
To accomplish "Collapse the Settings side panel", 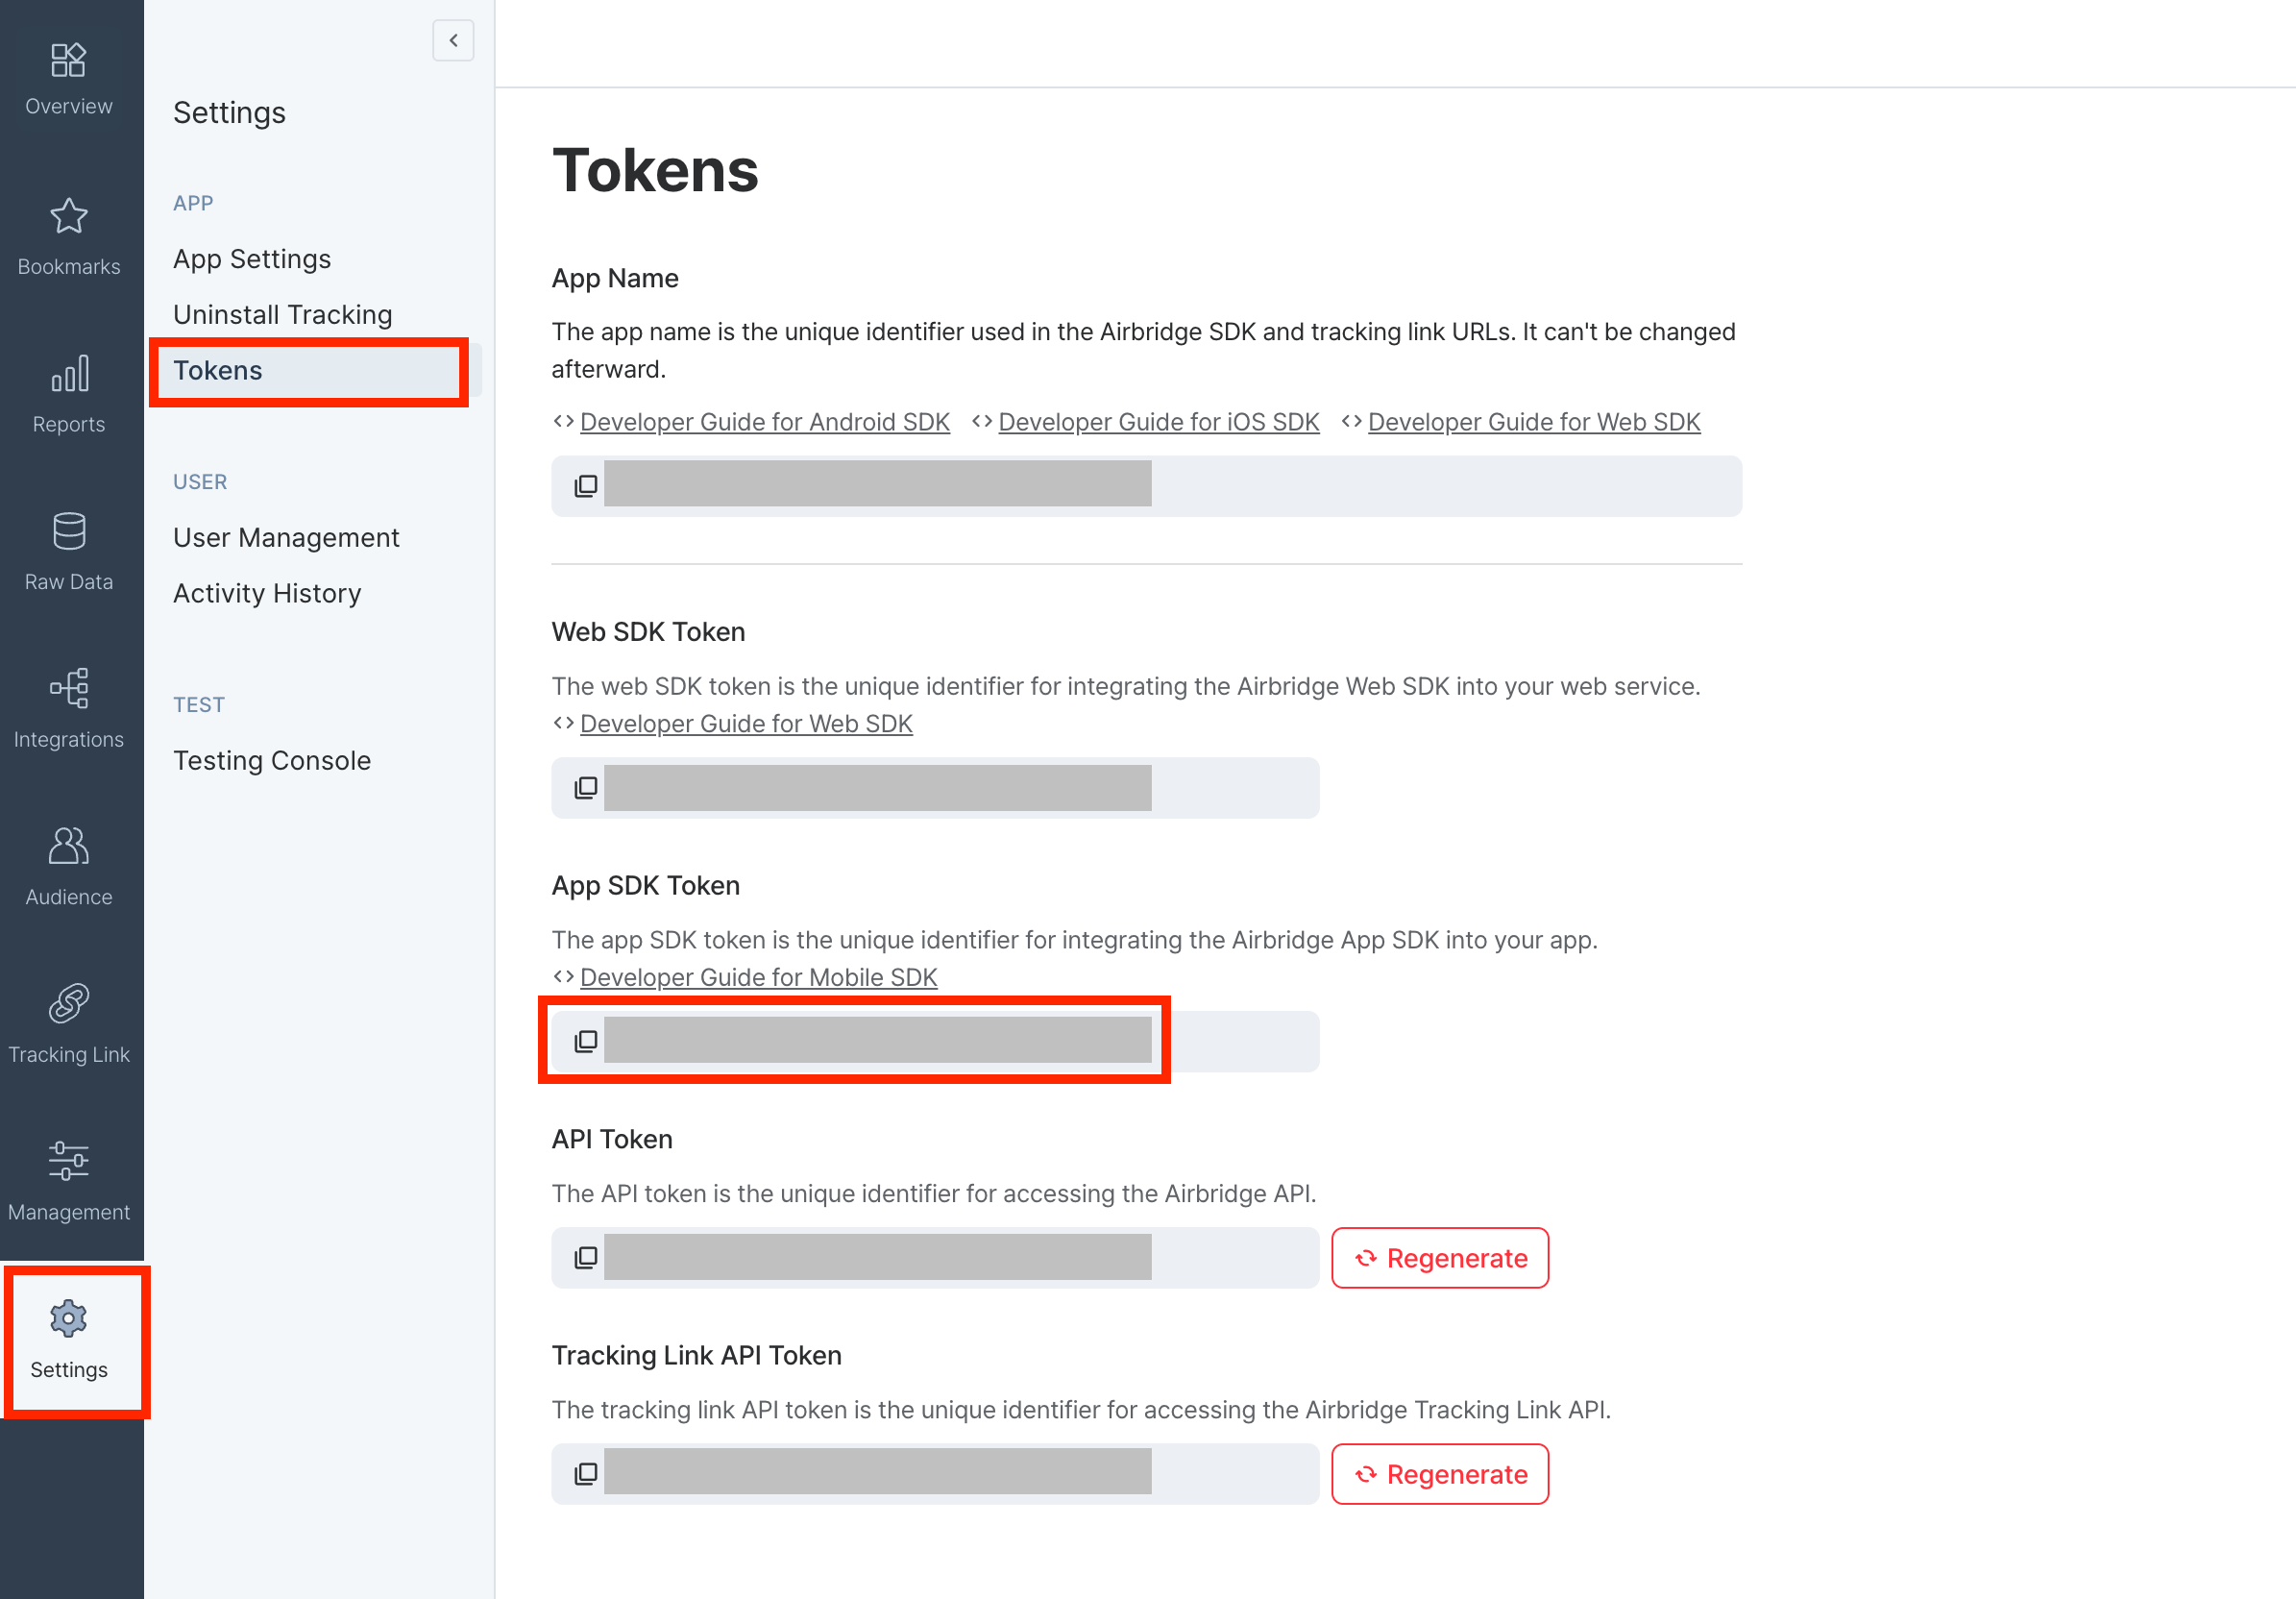I will point(453,40).
